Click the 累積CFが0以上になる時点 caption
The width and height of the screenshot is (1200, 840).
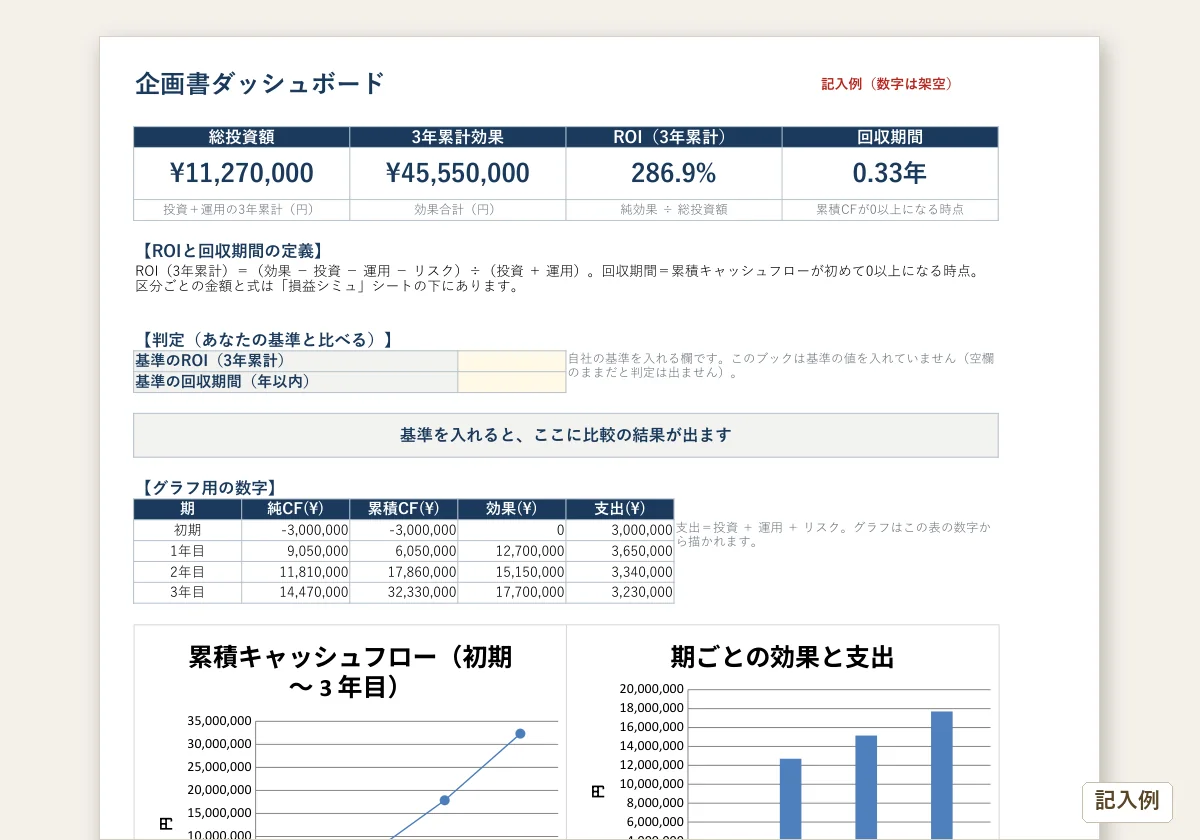[x=890, y=210]
